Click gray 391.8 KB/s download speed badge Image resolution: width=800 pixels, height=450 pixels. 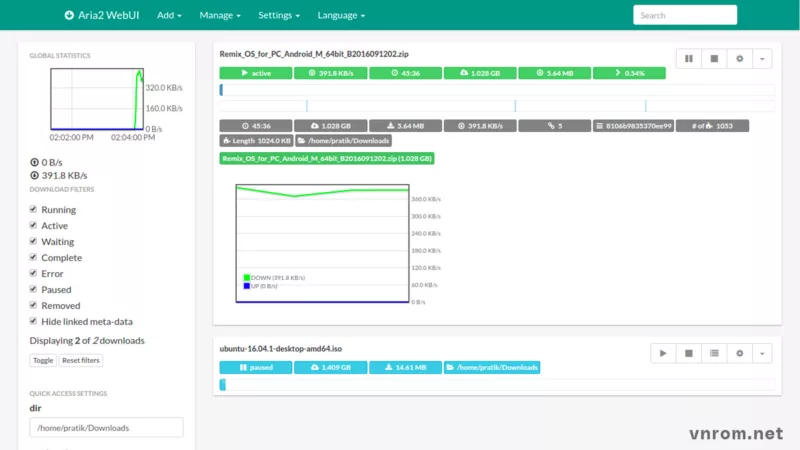(x=480, y=126)
